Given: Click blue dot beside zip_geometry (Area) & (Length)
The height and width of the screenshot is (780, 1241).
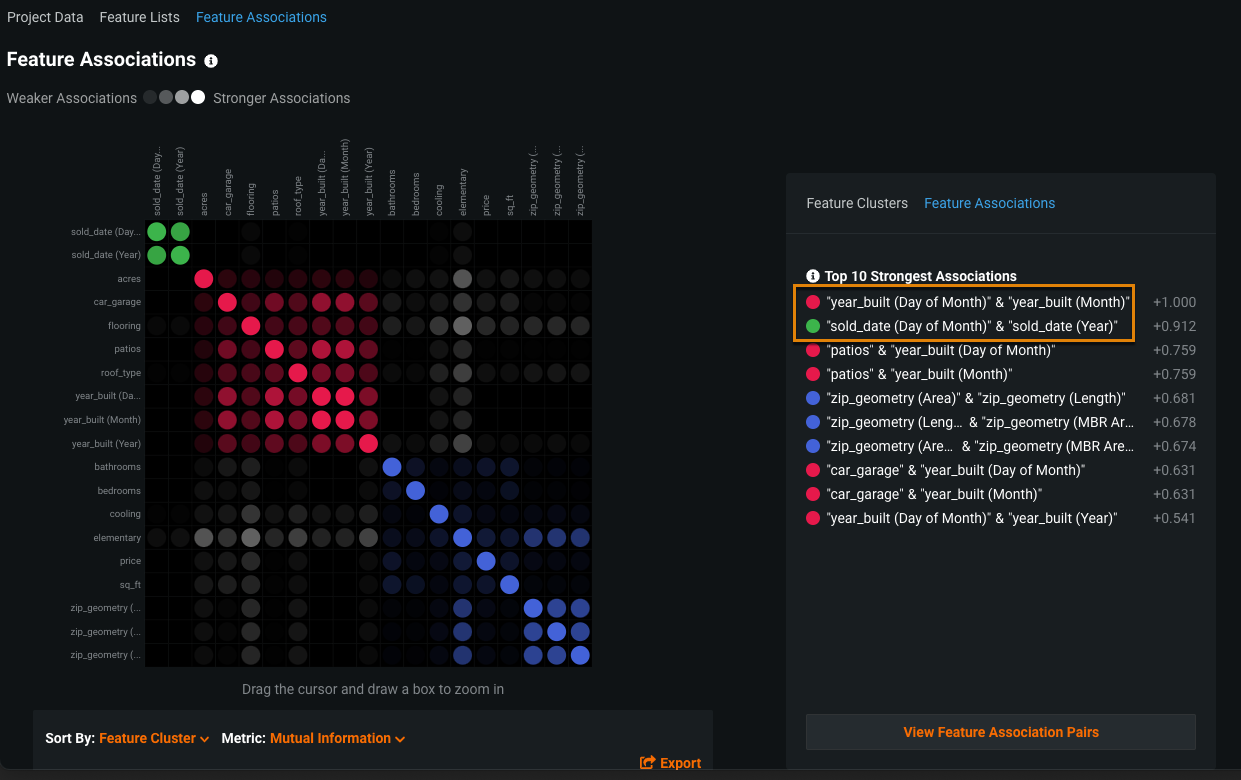Looking at the screenshot, I should (x=813, y=398).
